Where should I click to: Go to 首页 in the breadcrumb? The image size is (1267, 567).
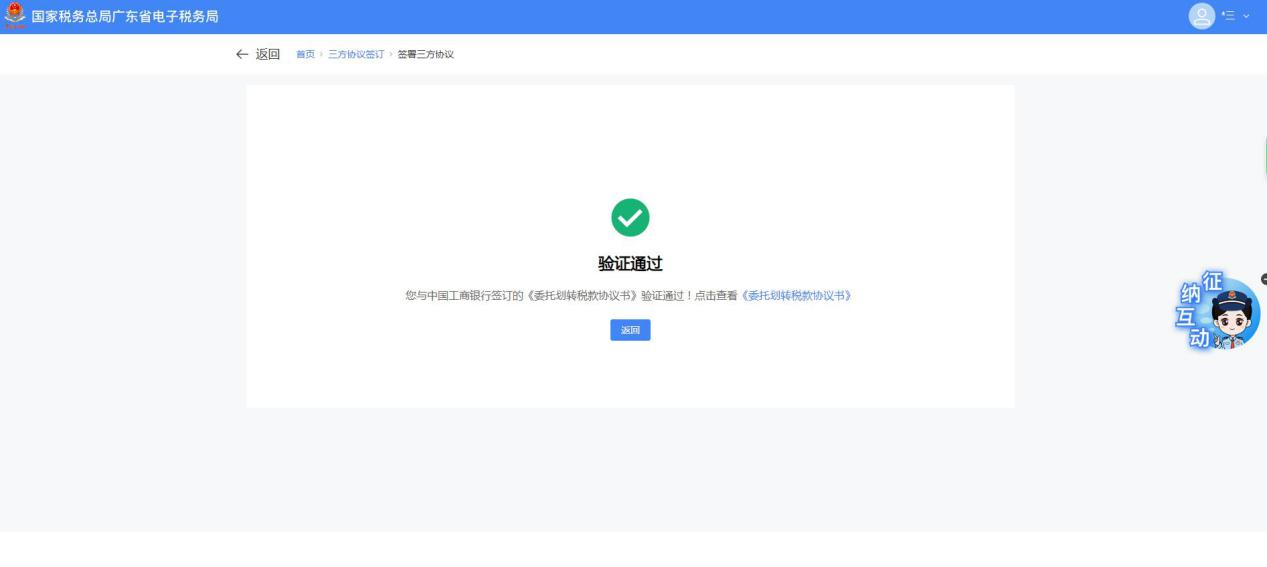pos(304,54)
